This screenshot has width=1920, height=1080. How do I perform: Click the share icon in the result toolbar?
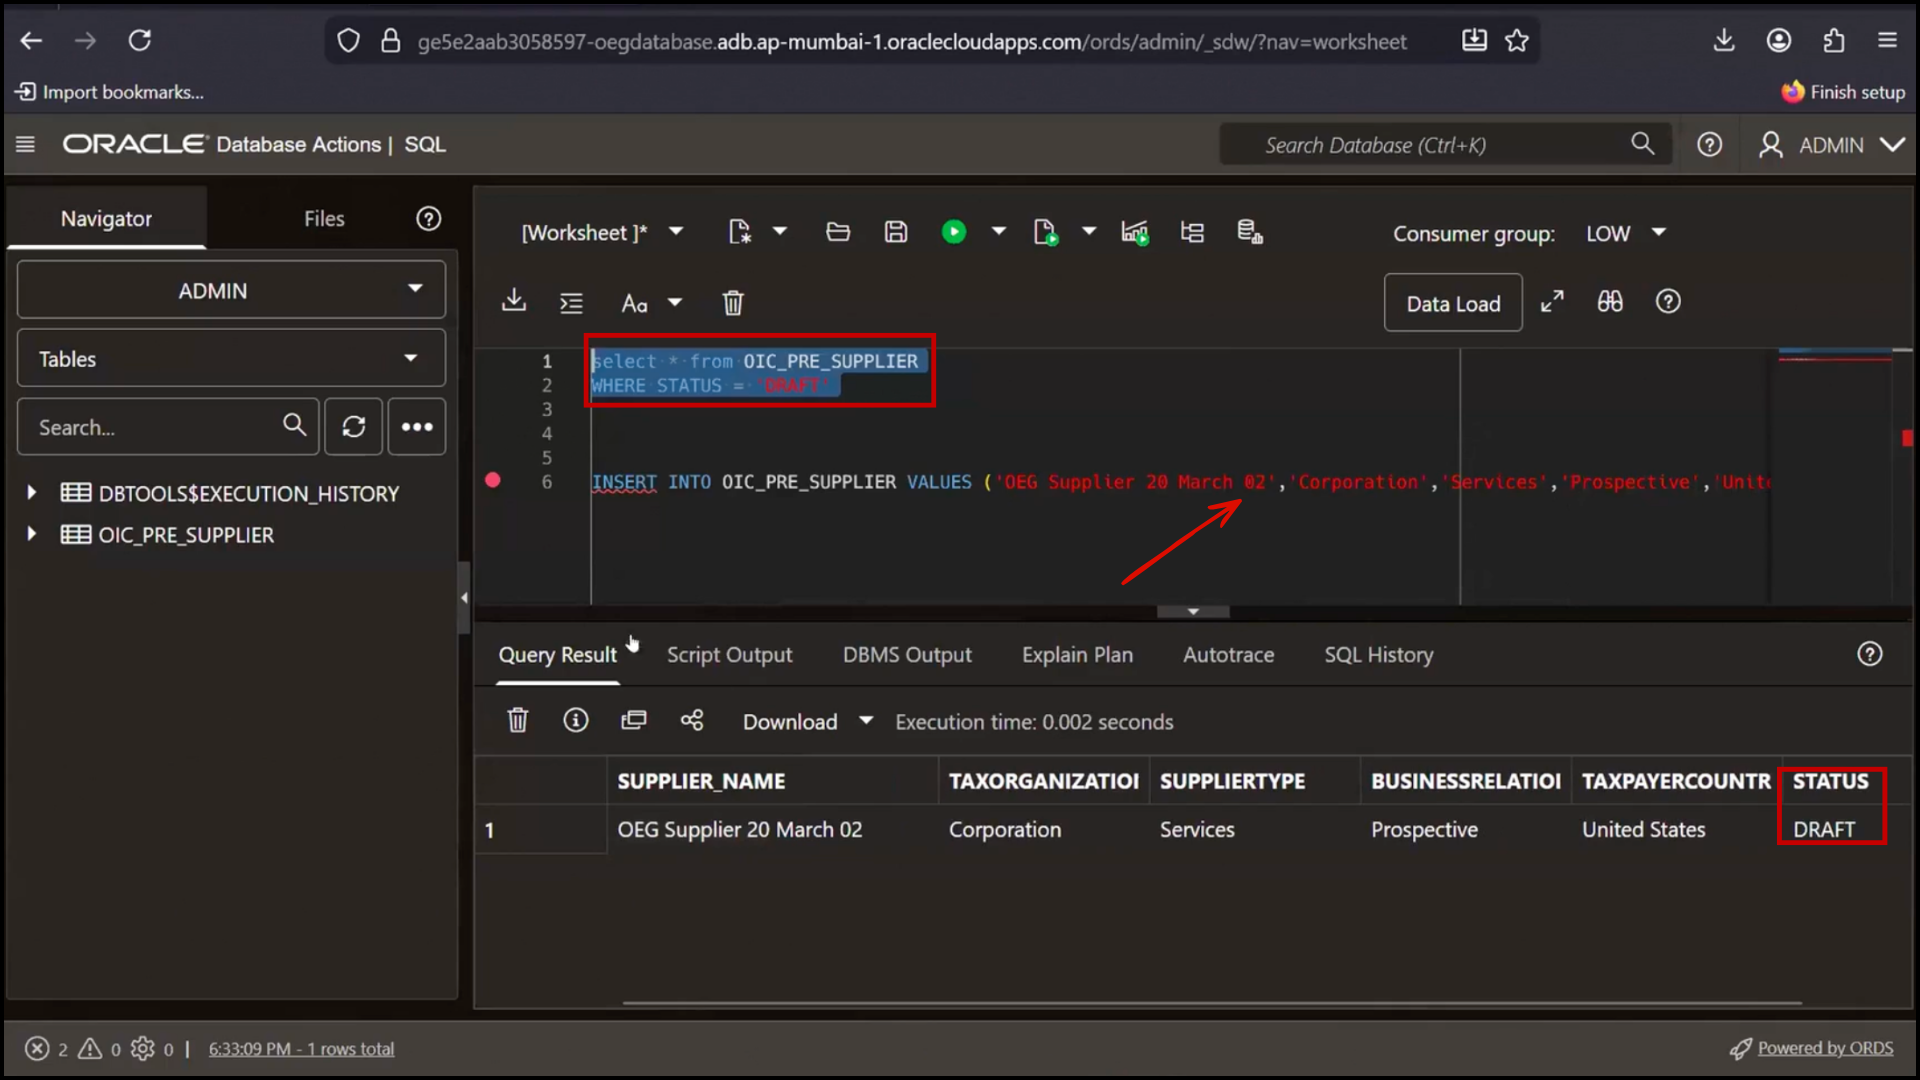tap(692, 720)
